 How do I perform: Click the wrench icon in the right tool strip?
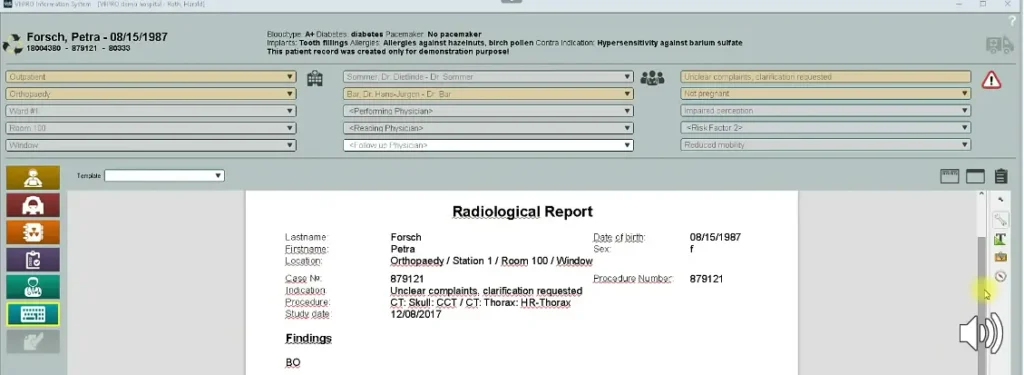1000,220
